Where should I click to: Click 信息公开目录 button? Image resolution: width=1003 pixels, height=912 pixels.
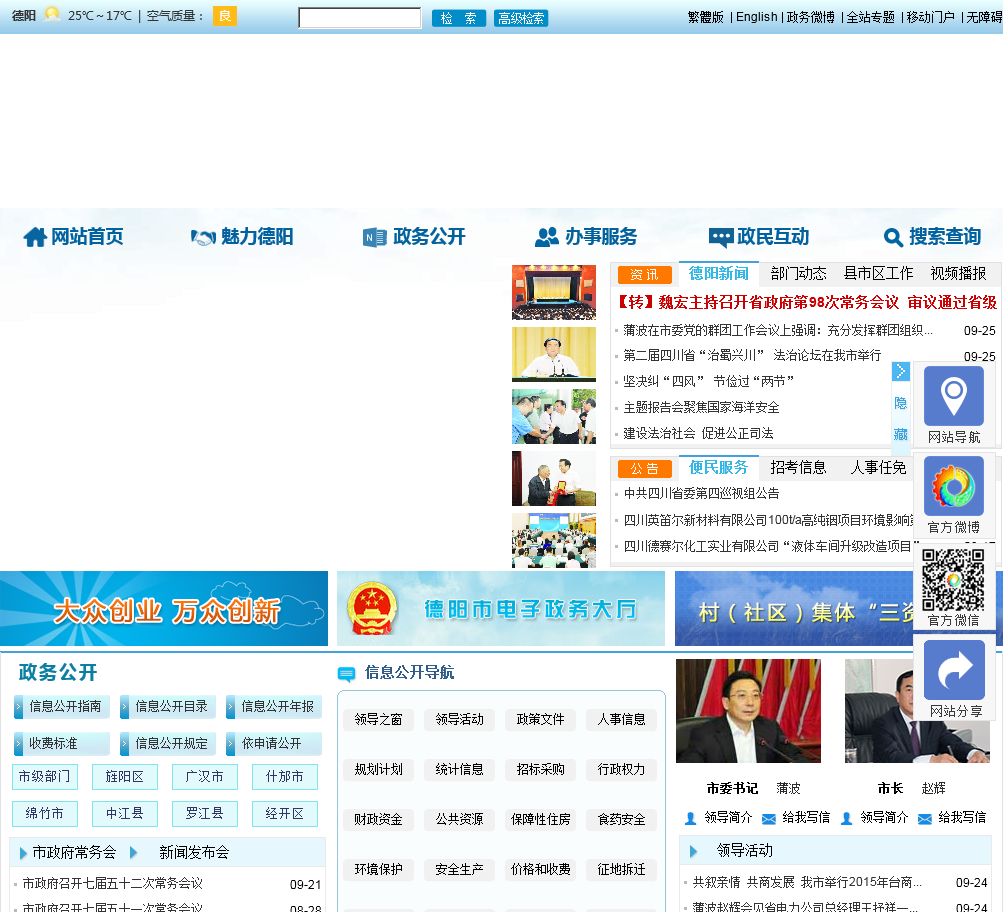[168, 707]
